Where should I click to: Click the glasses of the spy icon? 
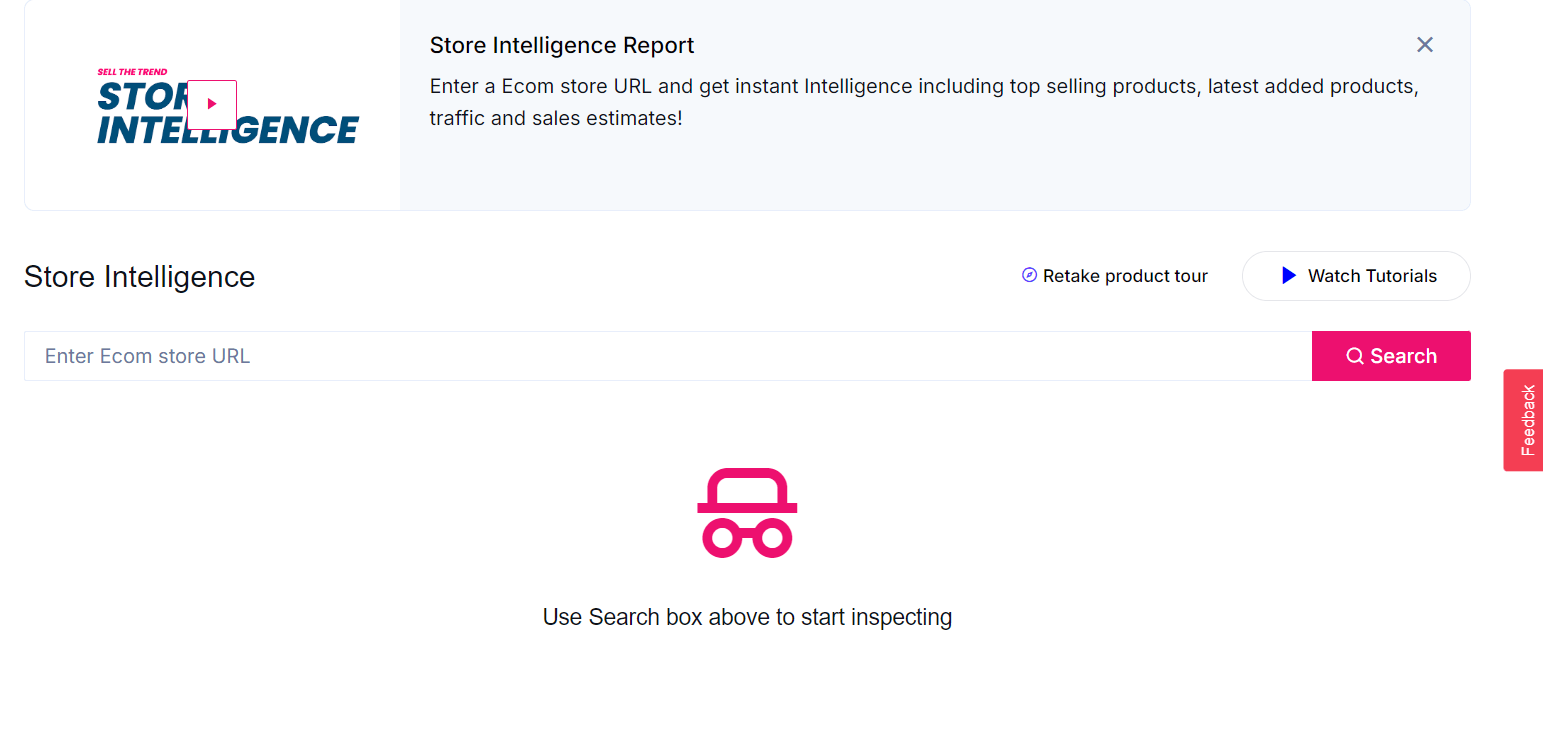click(x=747, y=538)
